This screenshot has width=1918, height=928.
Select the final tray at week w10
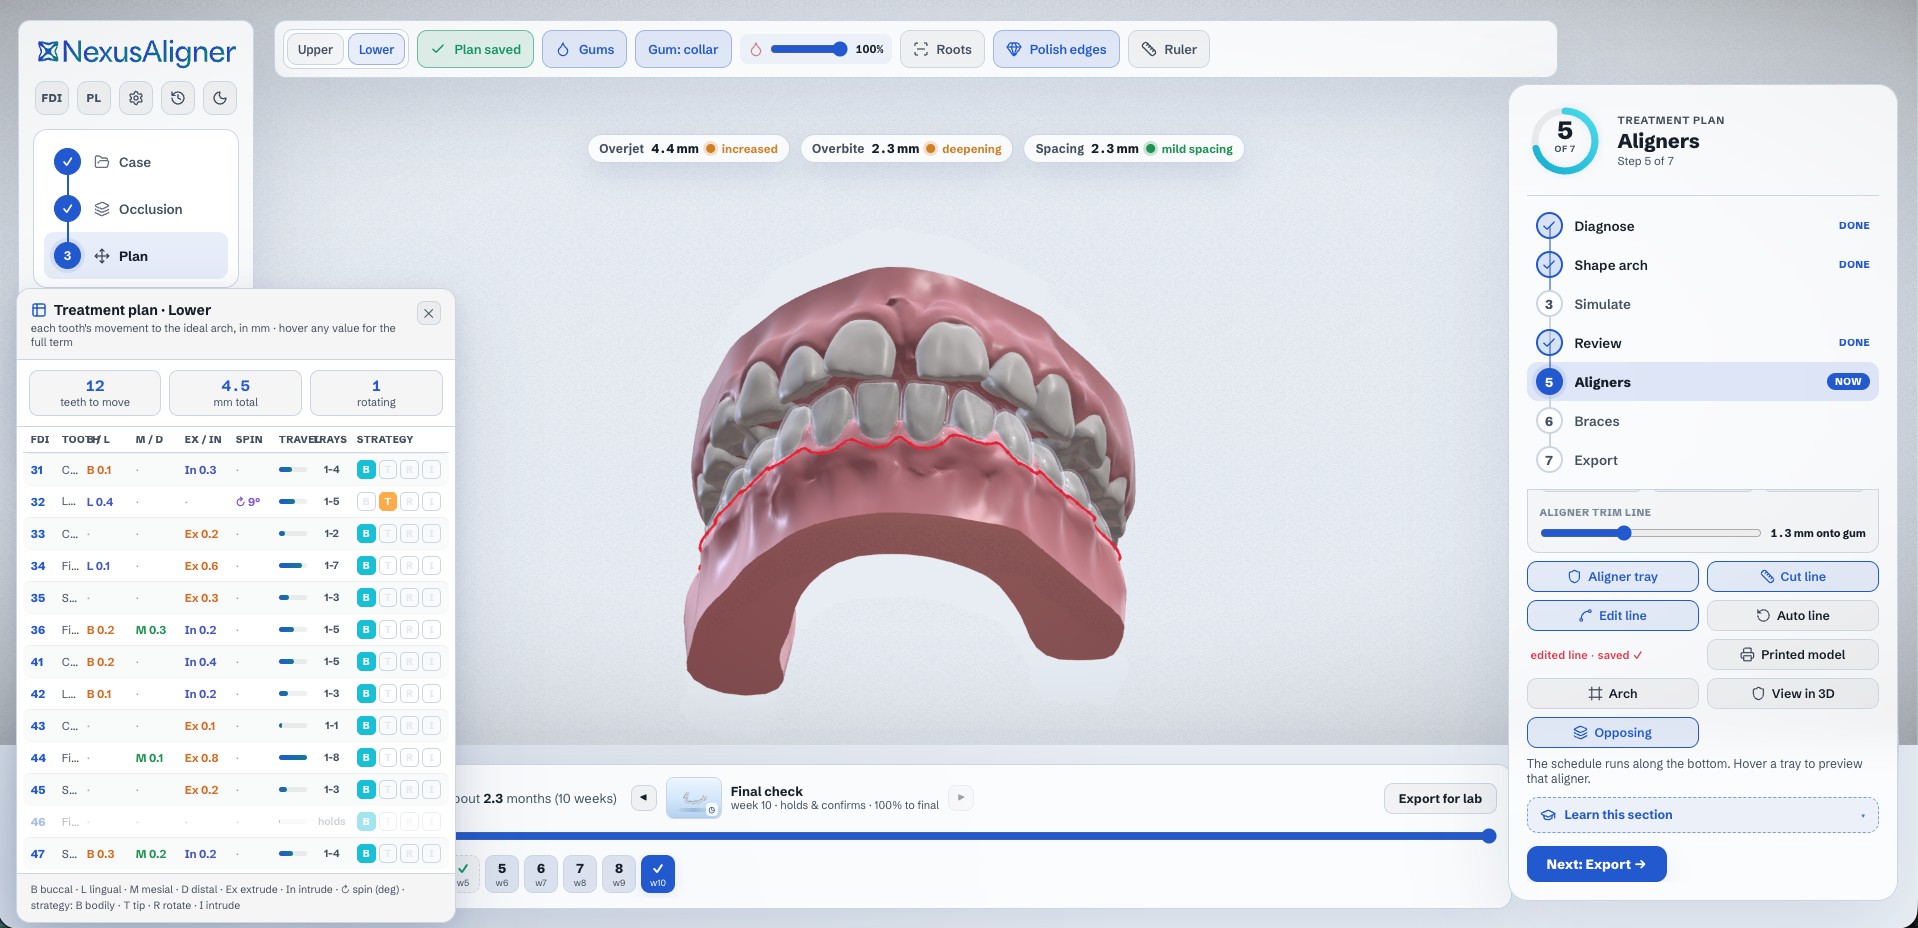click(x=658, y=873)
